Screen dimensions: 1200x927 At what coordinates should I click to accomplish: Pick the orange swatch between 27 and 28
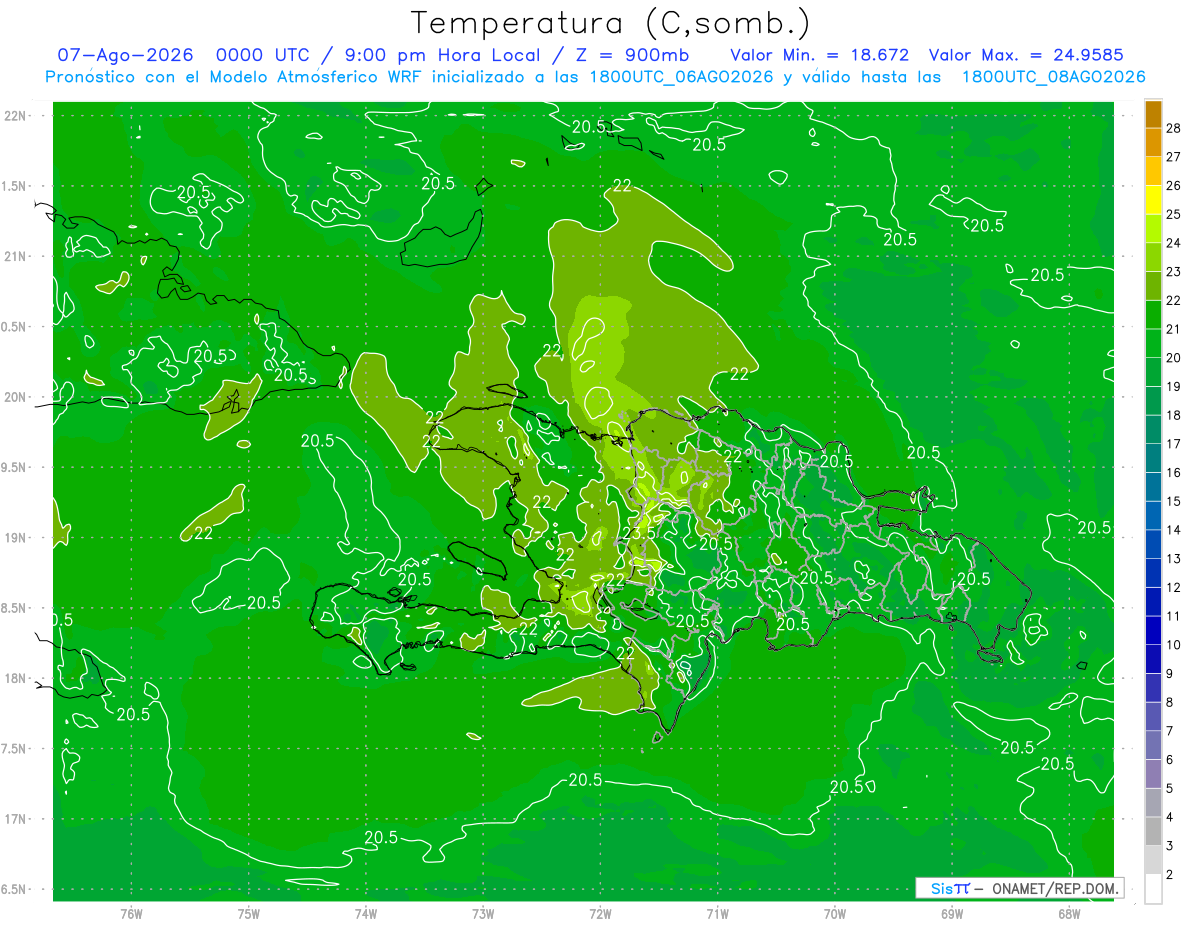pos(1153,142)
